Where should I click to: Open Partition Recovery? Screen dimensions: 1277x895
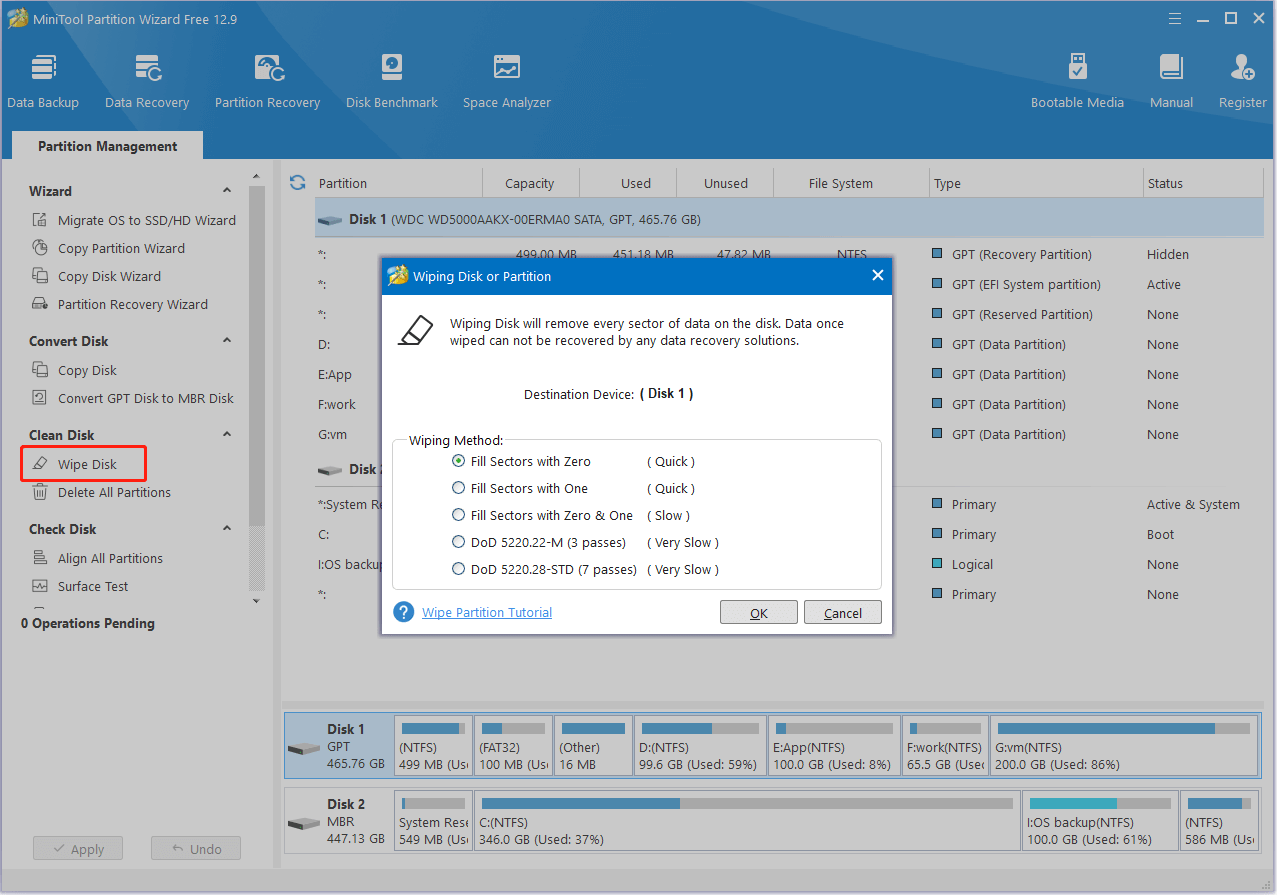click(266, 78)
